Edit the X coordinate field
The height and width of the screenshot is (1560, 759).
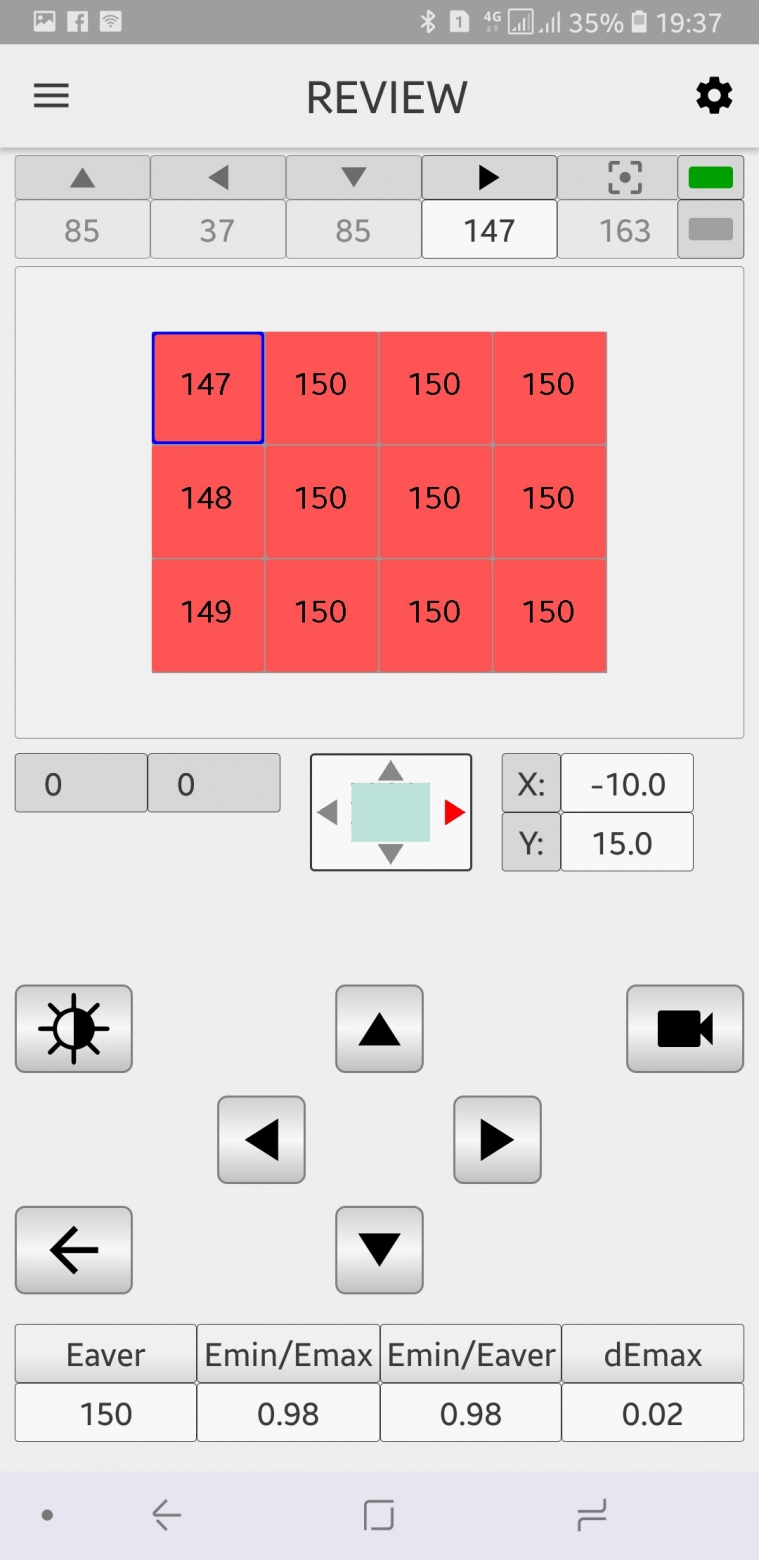click(627, 784)
